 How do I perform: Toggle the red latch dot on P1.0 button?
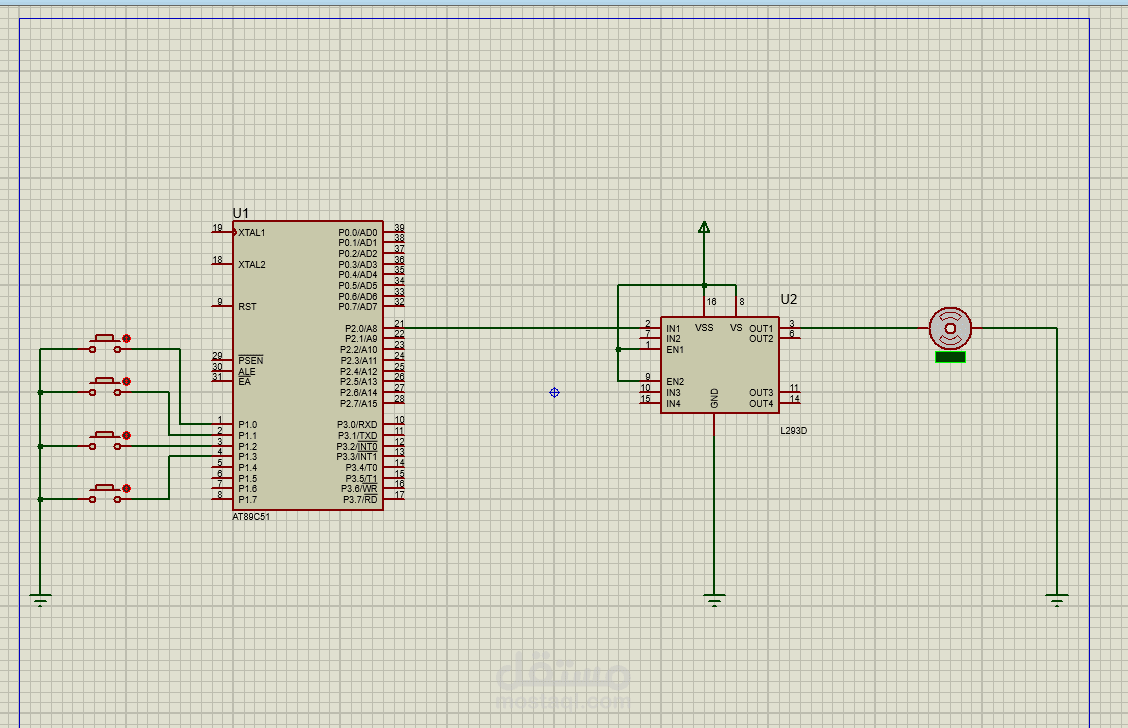tap(127, 338)
